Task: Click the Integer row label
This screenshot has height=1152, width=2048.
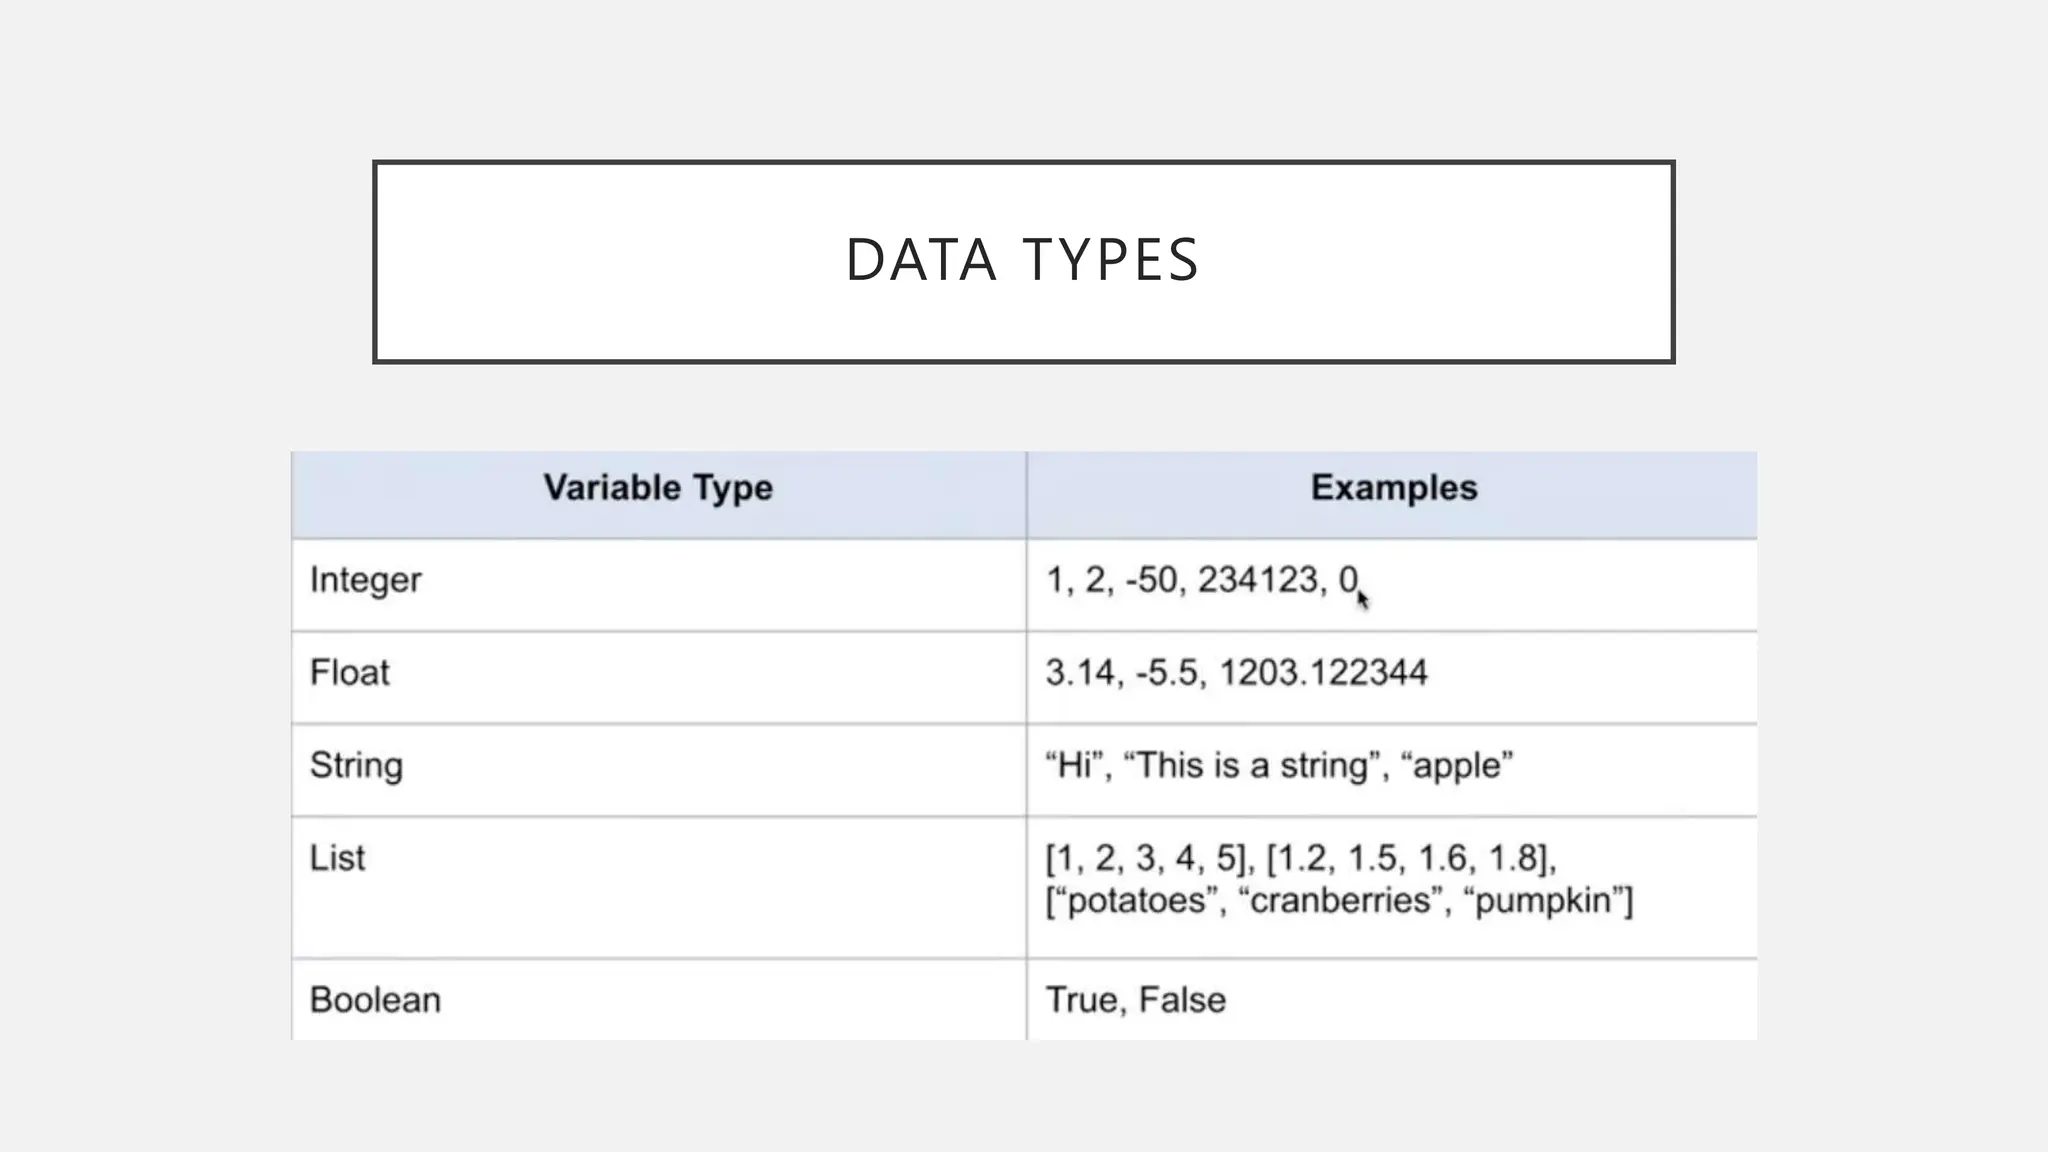Action: pyautogui.click(x=366, y=580)
